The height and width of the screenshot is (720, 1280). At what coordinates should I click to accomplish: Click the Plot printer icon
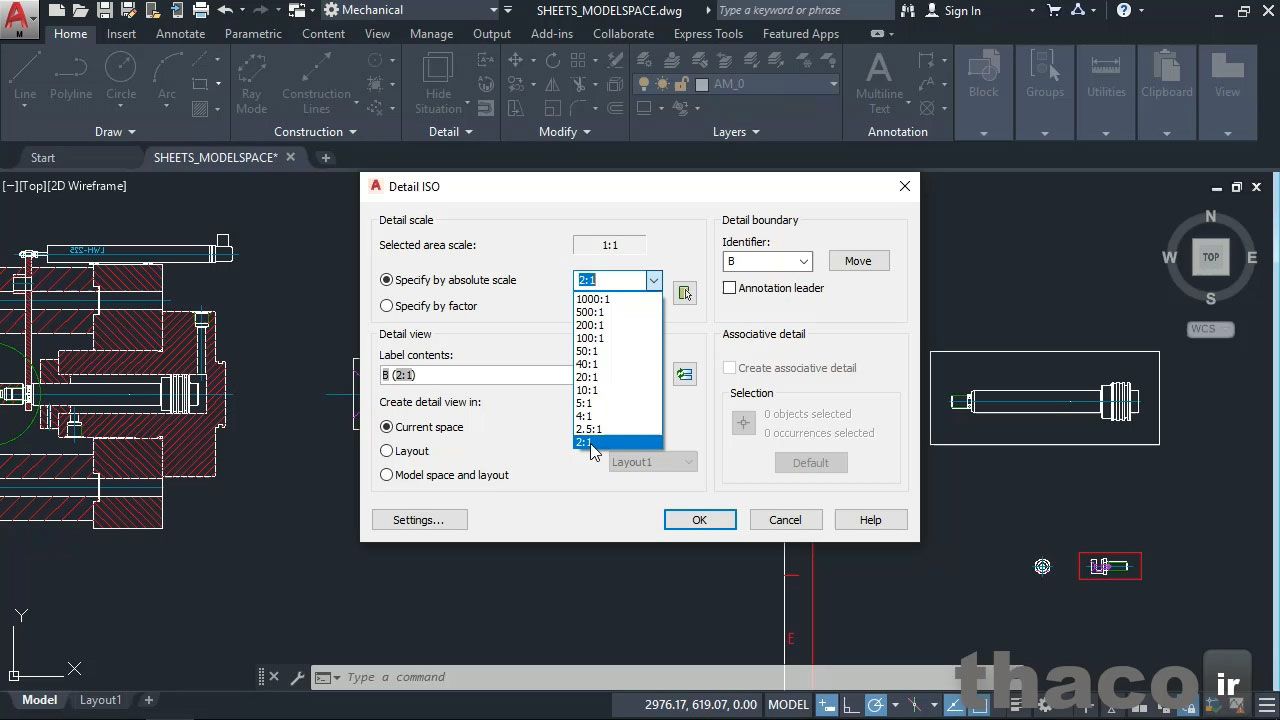tap(201, 10)
